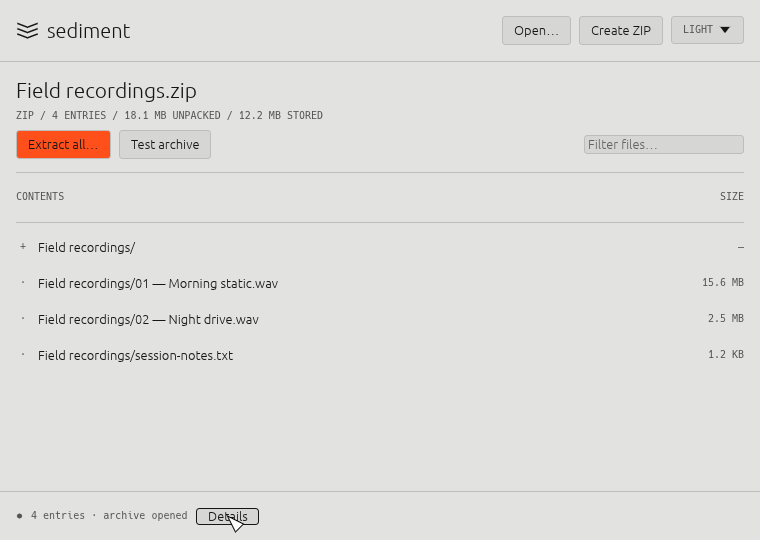This screenshot has width=760, height=540.
Task: Click the status dot indicator icon
Action: pos(19,516)
